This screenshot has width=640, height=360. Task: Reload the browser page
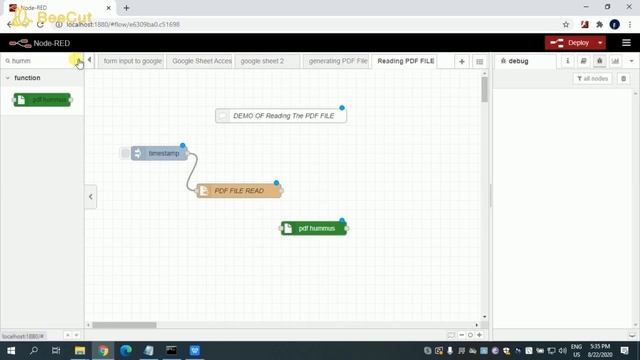click(40, 24)
